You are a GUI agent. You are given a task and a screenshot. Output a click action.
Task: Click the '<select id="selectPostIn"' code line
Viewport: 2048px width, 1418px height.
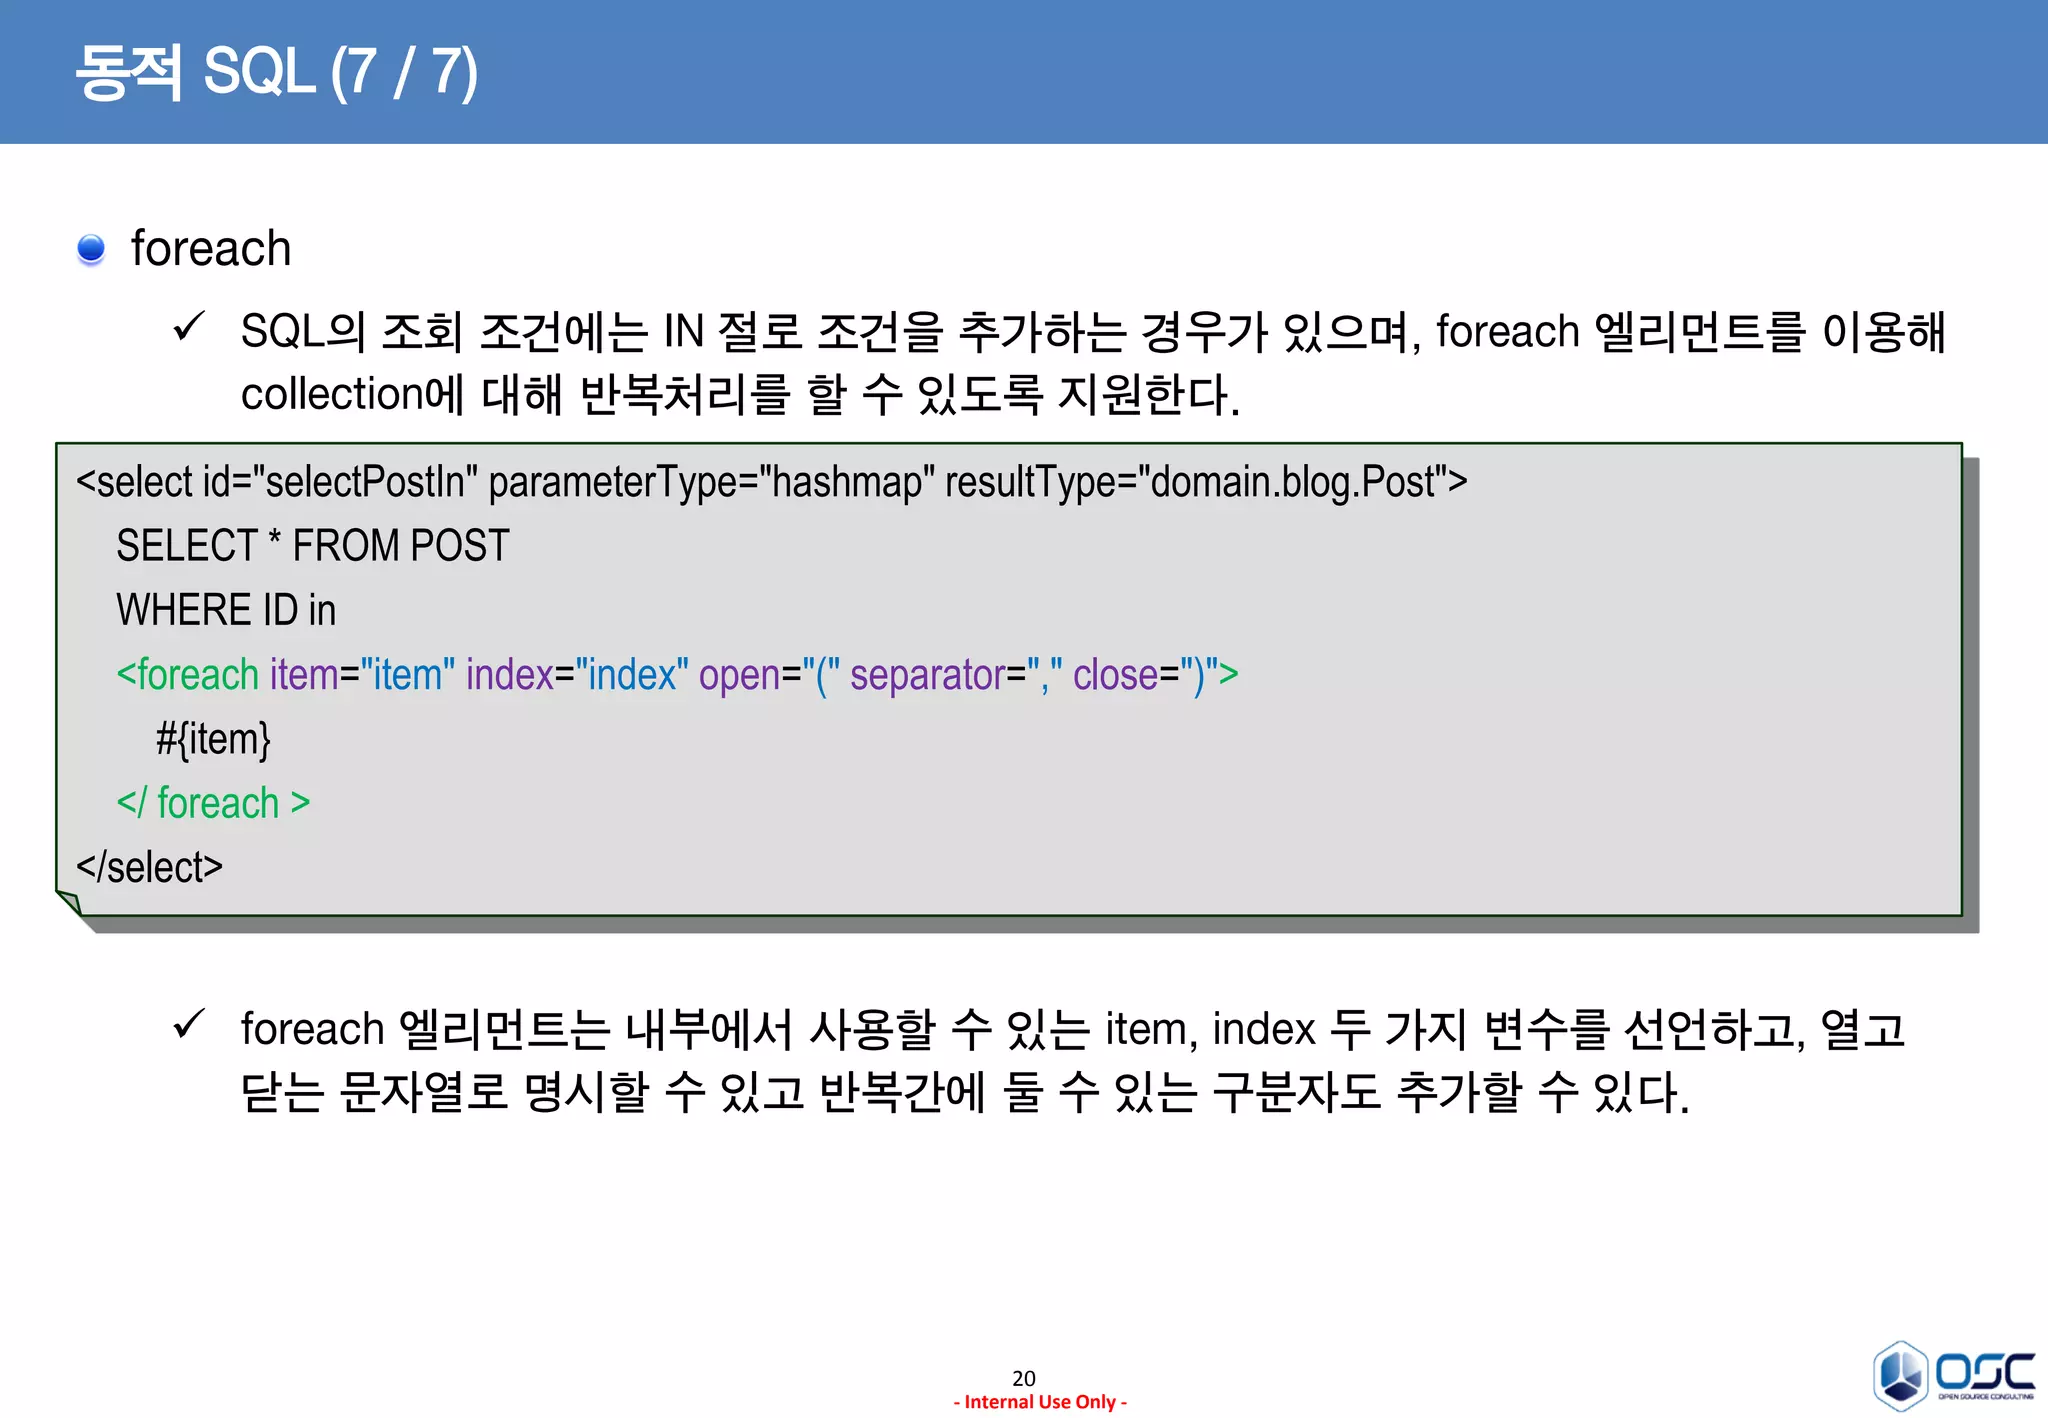(771, 482)
